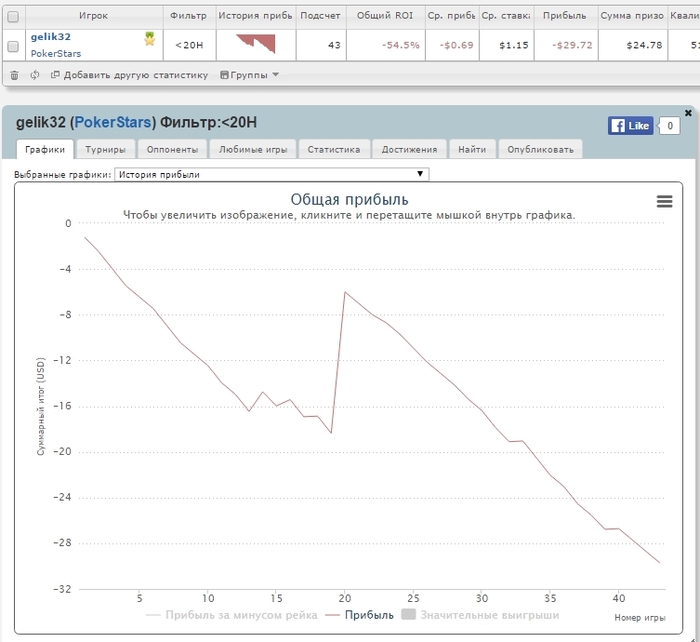Image resolution: width=700 pixels, height=642 pixels.
Task: Click the Facebook Like button
Action: pyautogui.click(x=630, y=126)
